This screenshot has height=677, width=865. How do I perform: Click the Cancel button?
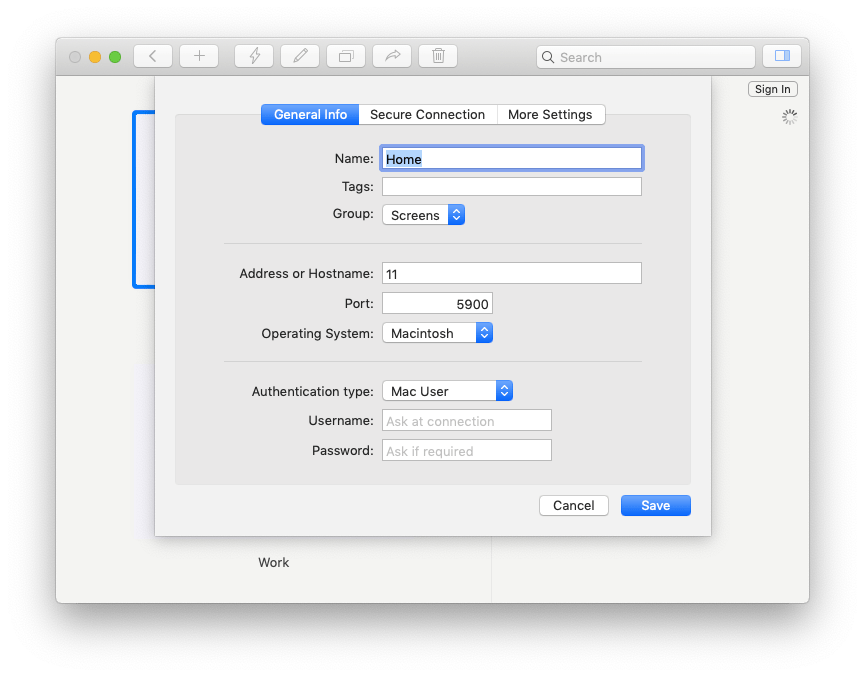pos(573,505)
